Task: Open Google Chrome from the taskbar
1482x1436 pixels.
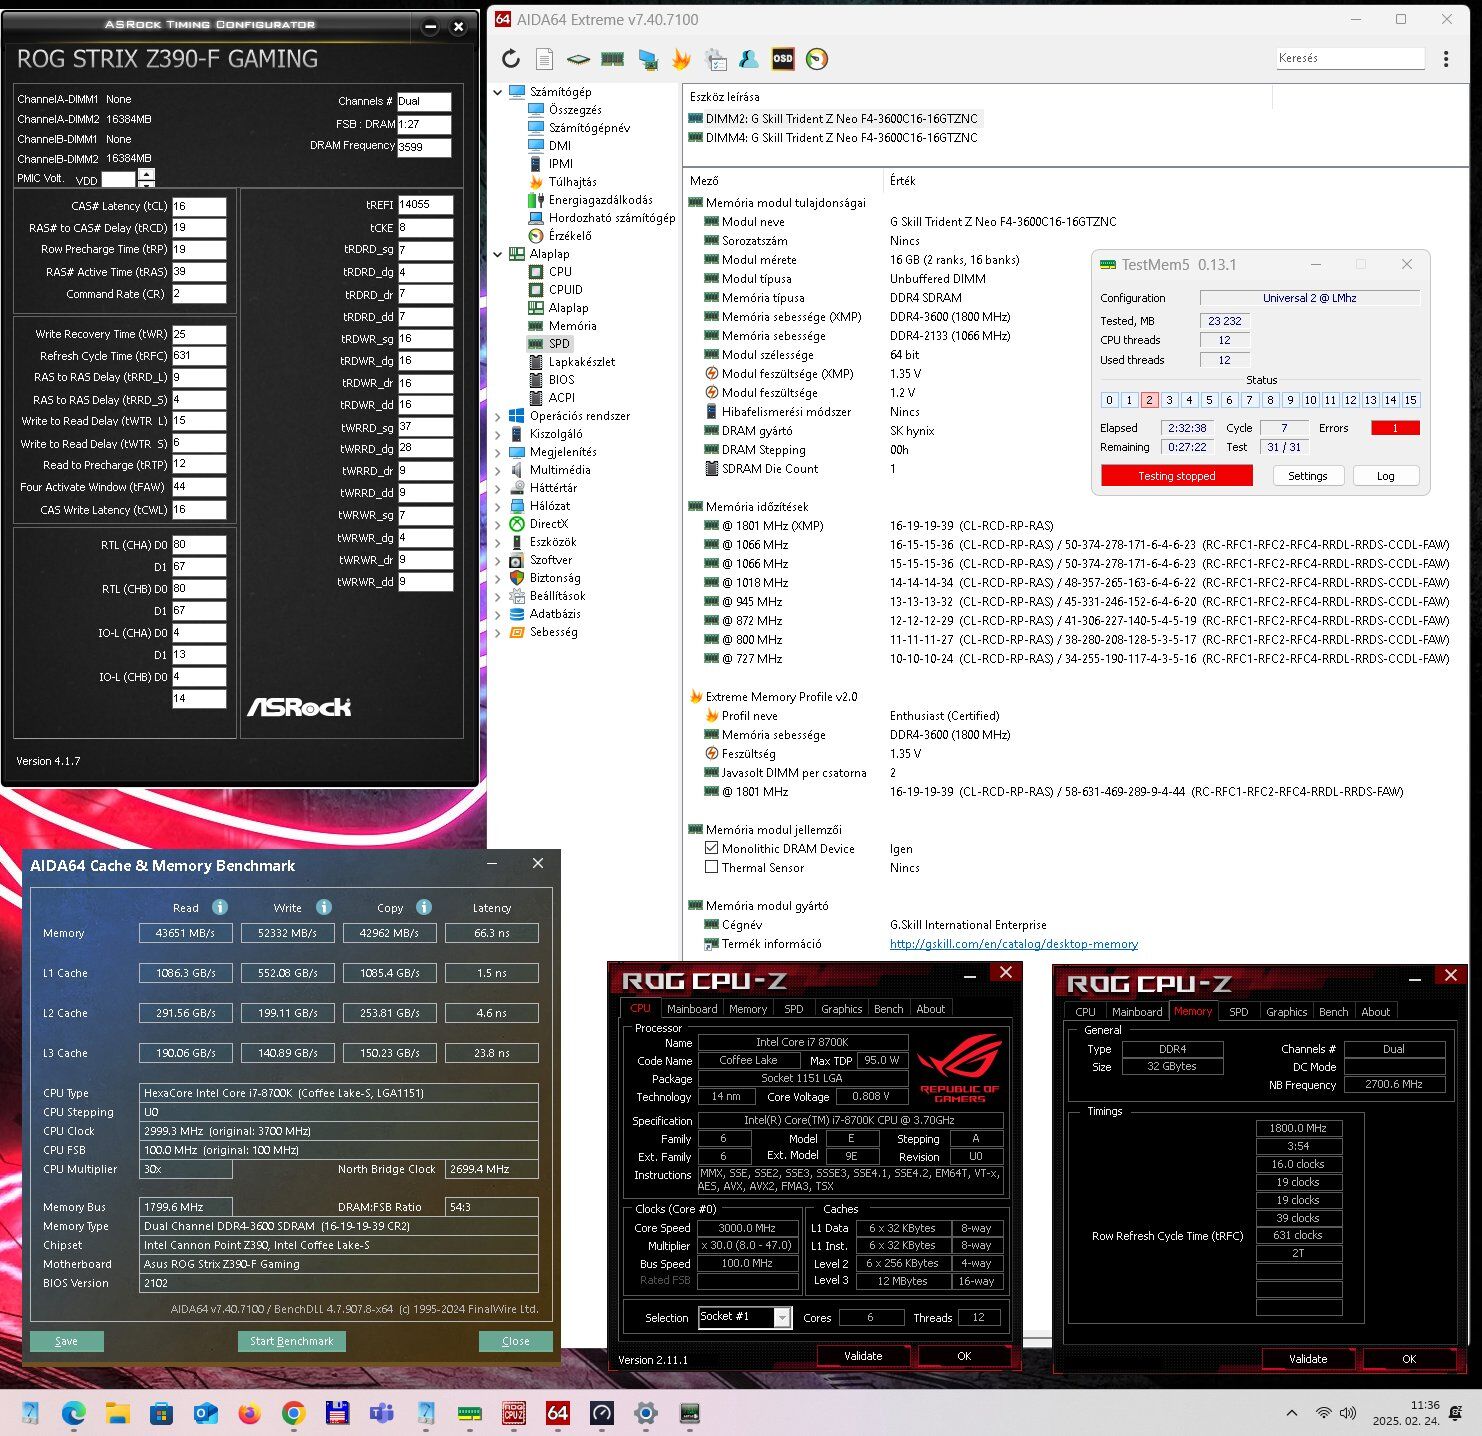Action: coord(293,1413)
